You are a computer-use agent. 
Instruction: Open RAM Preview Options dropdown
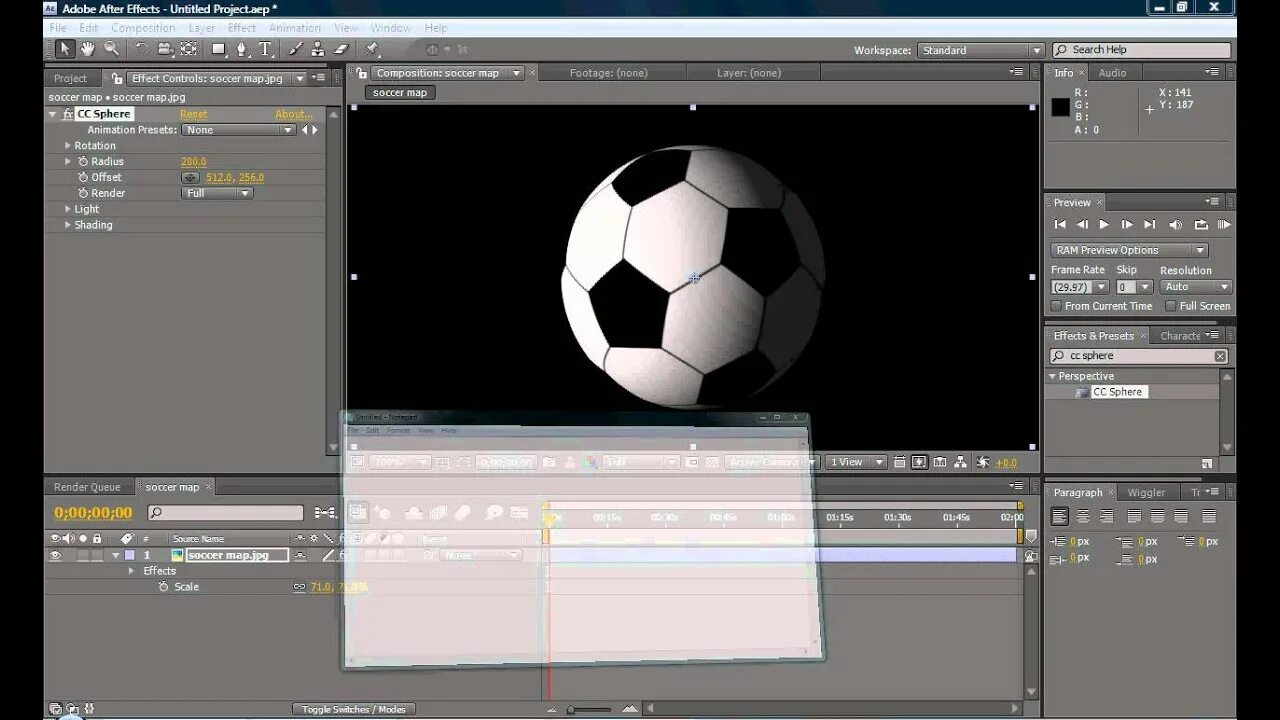point(1129,250)
